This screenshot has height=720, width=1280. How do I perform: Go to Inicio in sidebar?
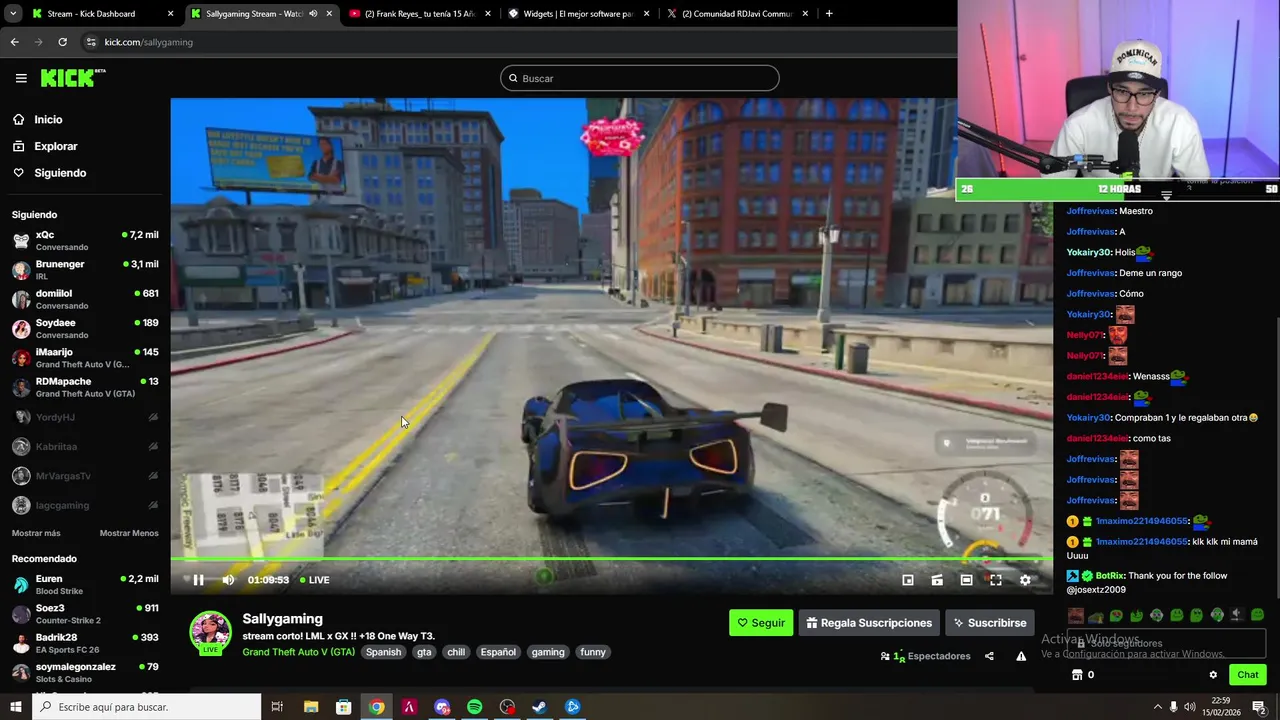[x=48, y=119]
